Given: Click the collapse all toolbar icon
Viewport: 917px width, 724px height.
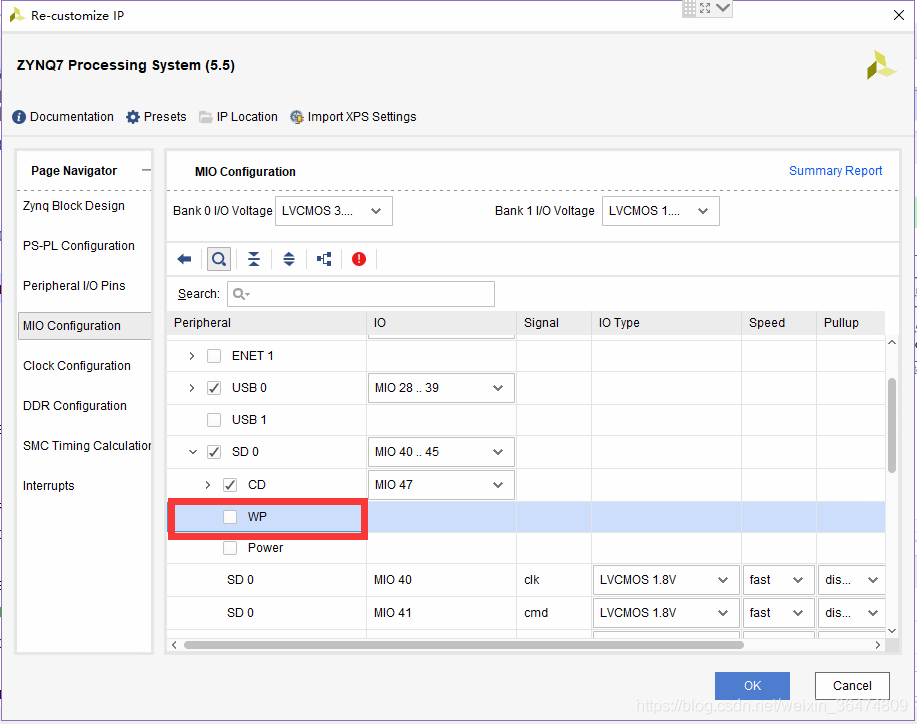Looking at the screenshot, I should click(x=254, y=259).
